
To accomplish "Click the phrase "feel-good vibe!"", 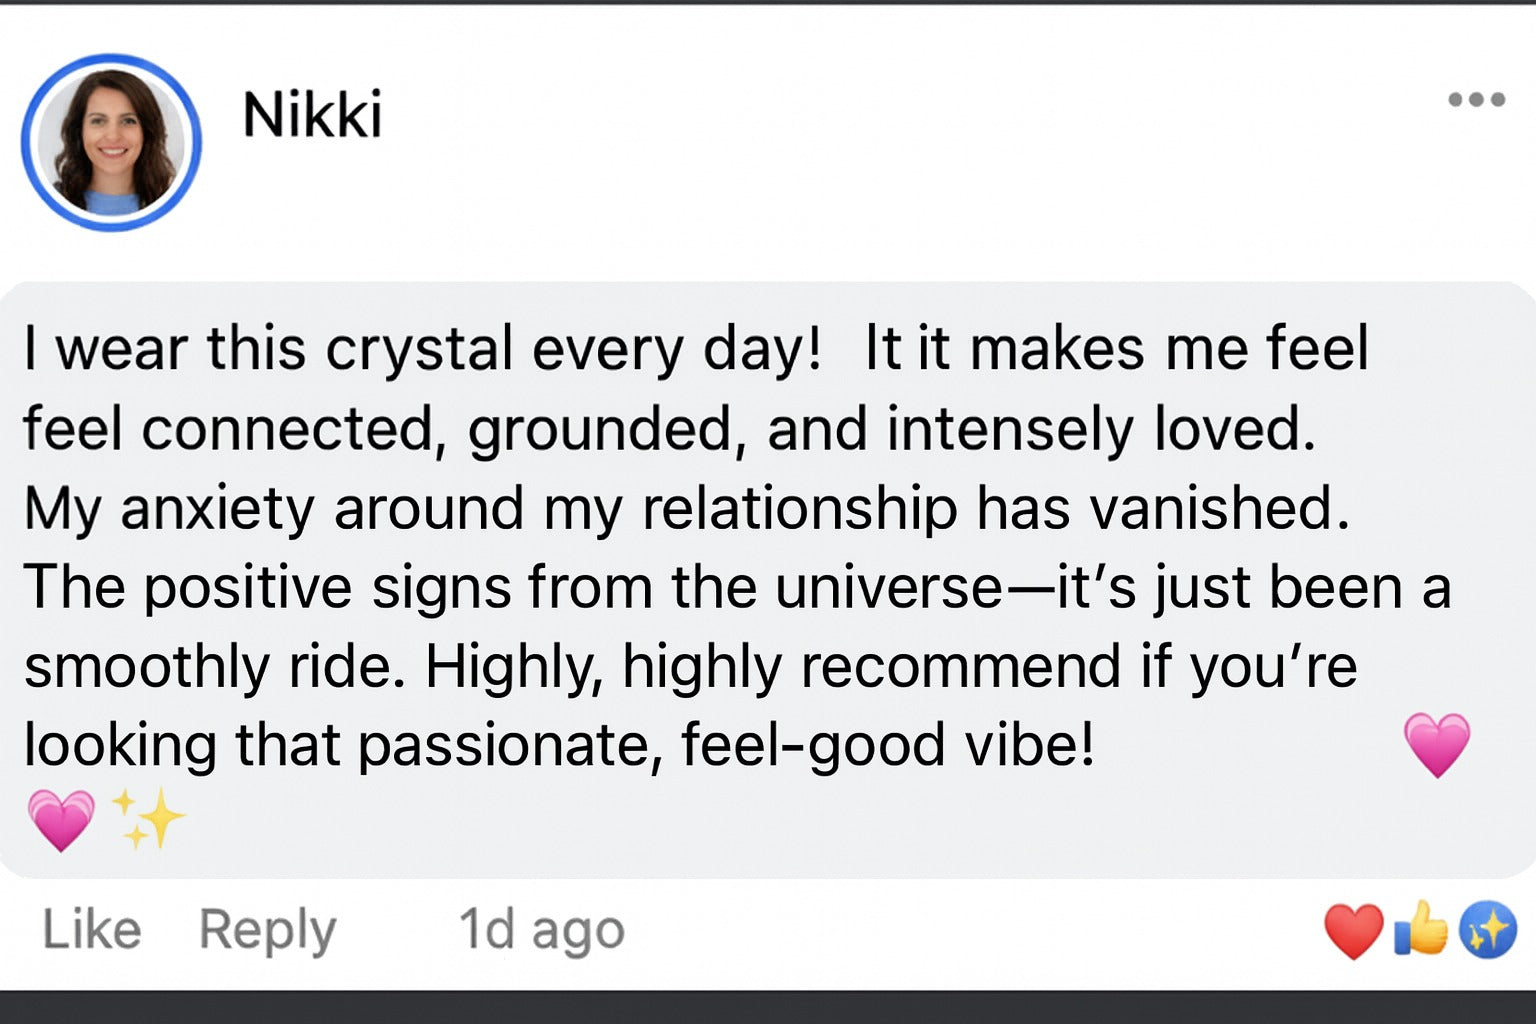I will [888, 746].
